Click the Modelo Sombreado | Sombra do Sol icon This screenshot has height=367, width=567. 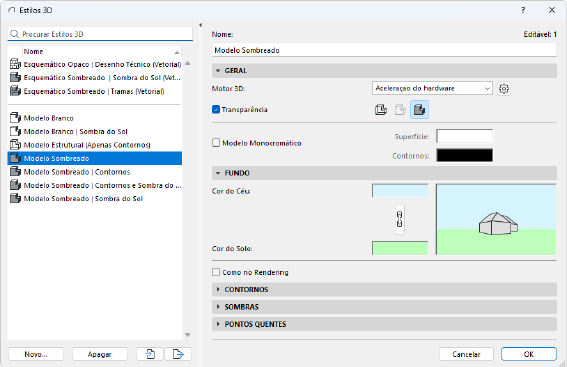click(15, 198)
